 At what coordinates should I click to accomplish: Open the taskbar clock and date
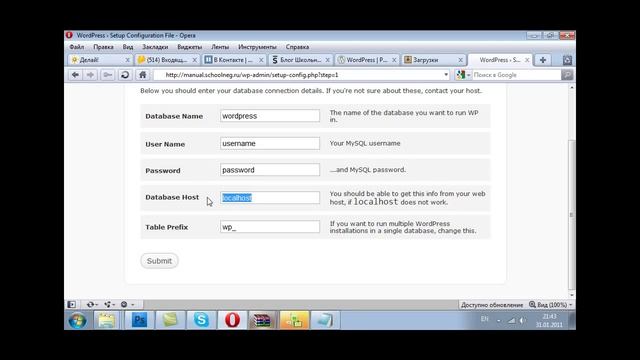[549, 320]
